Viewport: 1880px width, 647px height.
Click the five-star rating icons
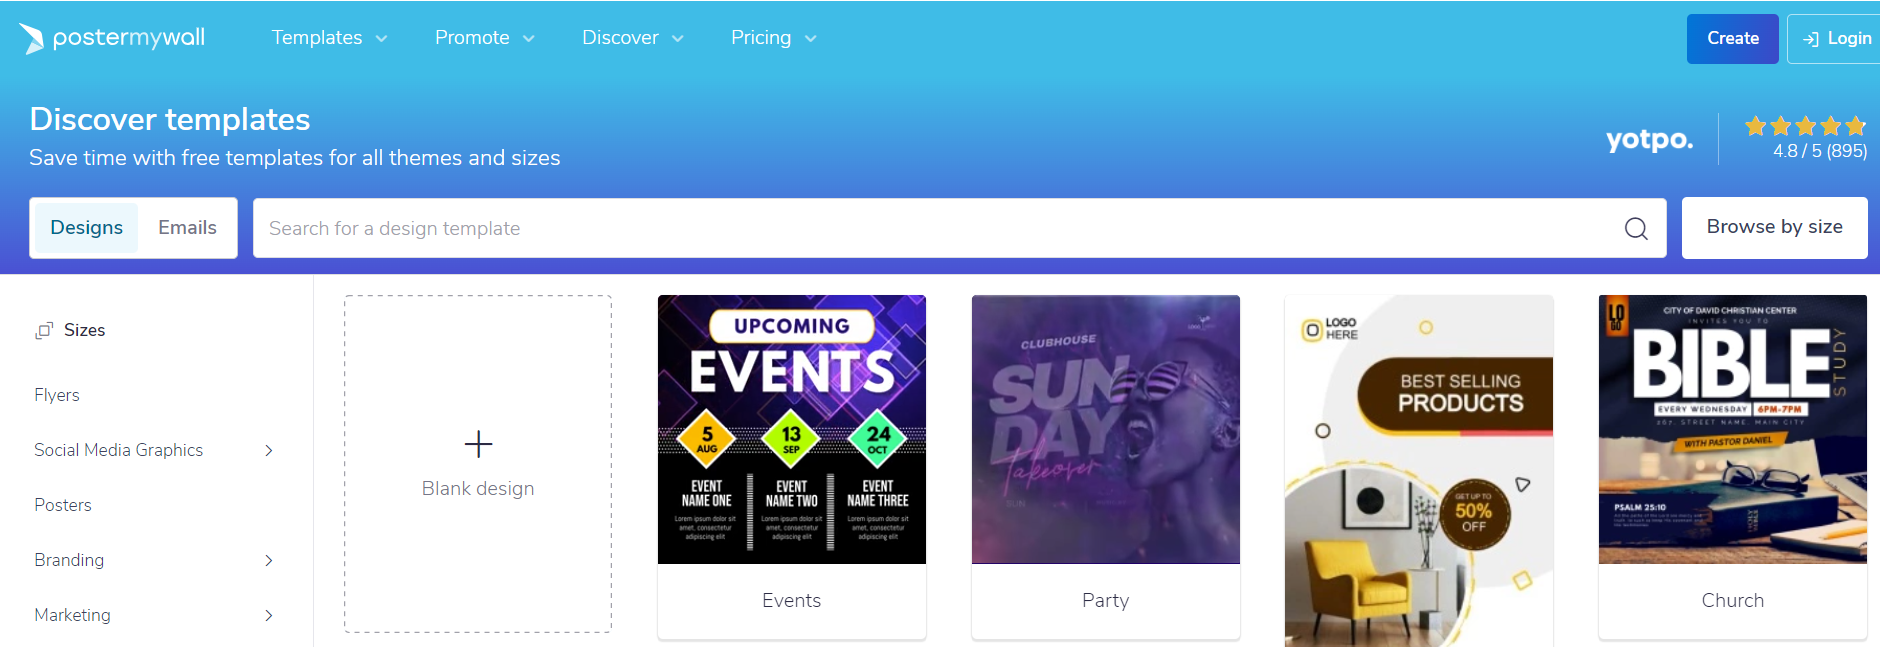(x=1805, y=126)
